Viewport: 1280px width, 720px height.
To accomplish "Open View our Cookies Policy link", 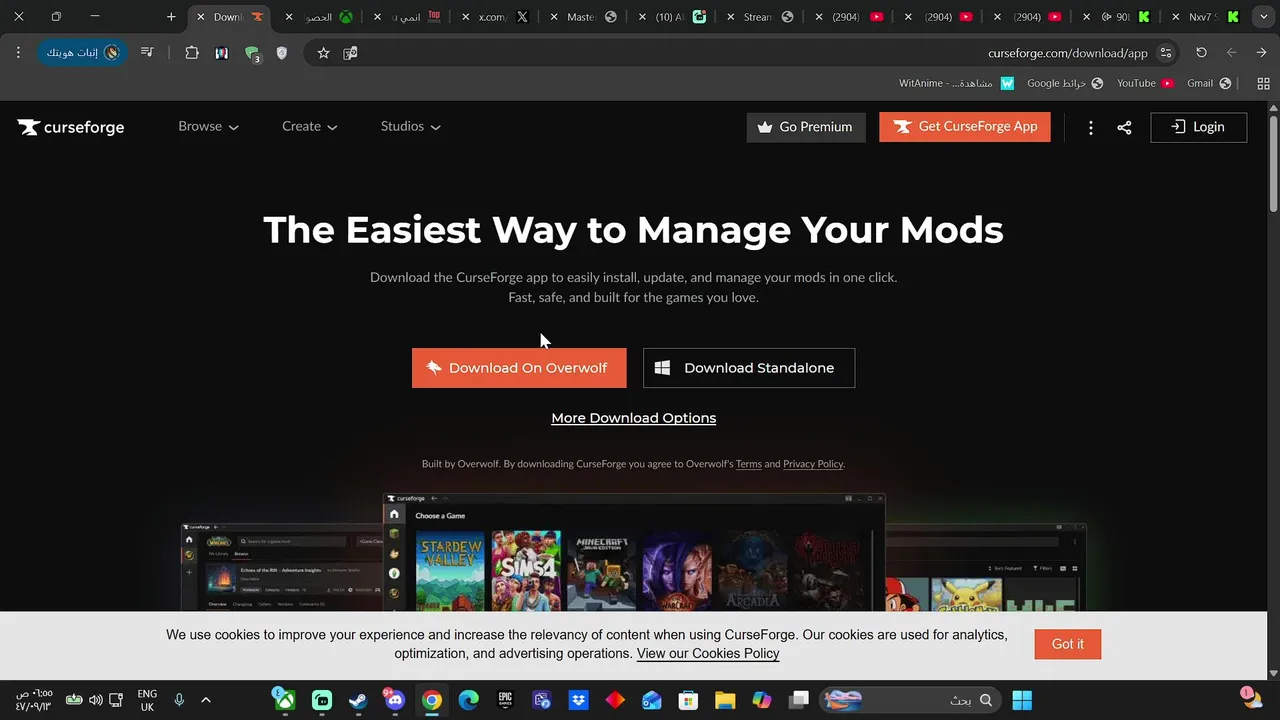I will pos(708,654).
